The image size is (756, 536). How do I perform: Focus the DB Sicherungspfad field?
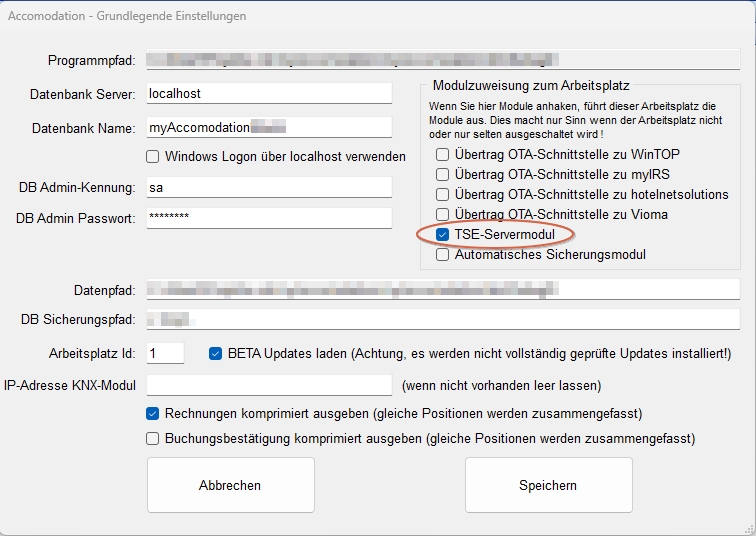(442, 319)
